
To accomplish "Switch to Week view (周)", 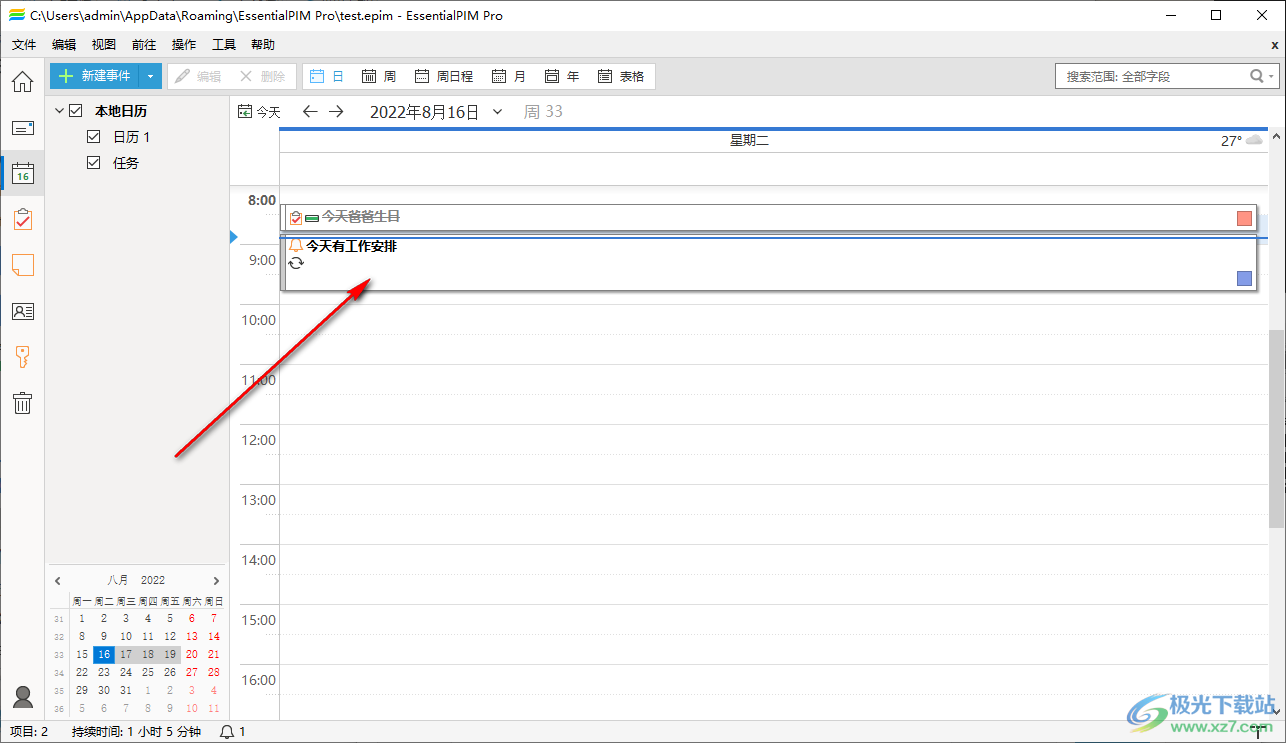I will point(379,76).
